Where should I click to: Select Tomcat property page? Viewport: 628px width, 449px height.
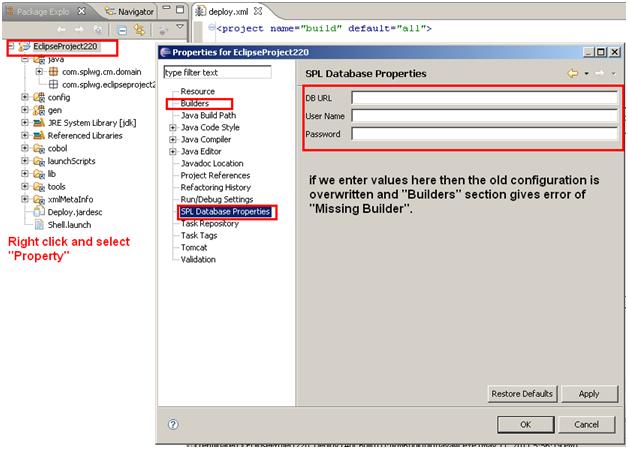point(194,248)
